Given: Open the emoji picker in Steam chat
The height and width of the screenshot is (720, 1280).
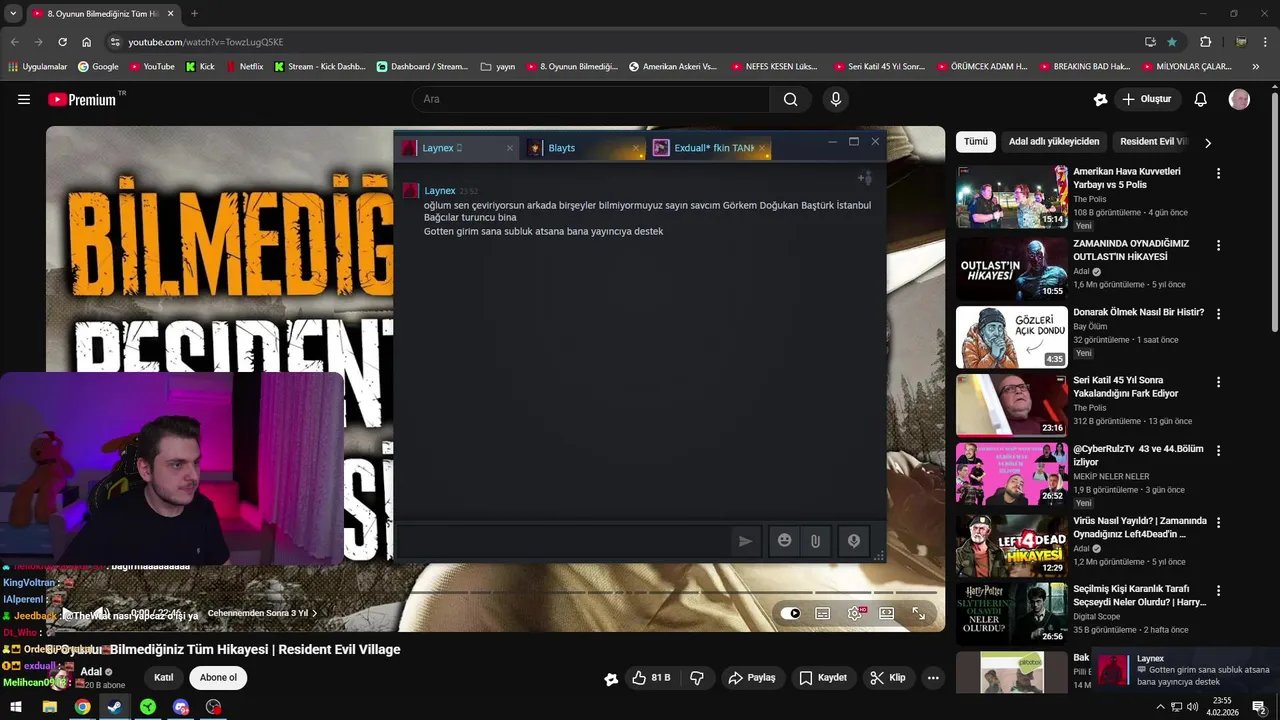Looking at the screenshot, I should pyautogui.click(x=785, y=541).
